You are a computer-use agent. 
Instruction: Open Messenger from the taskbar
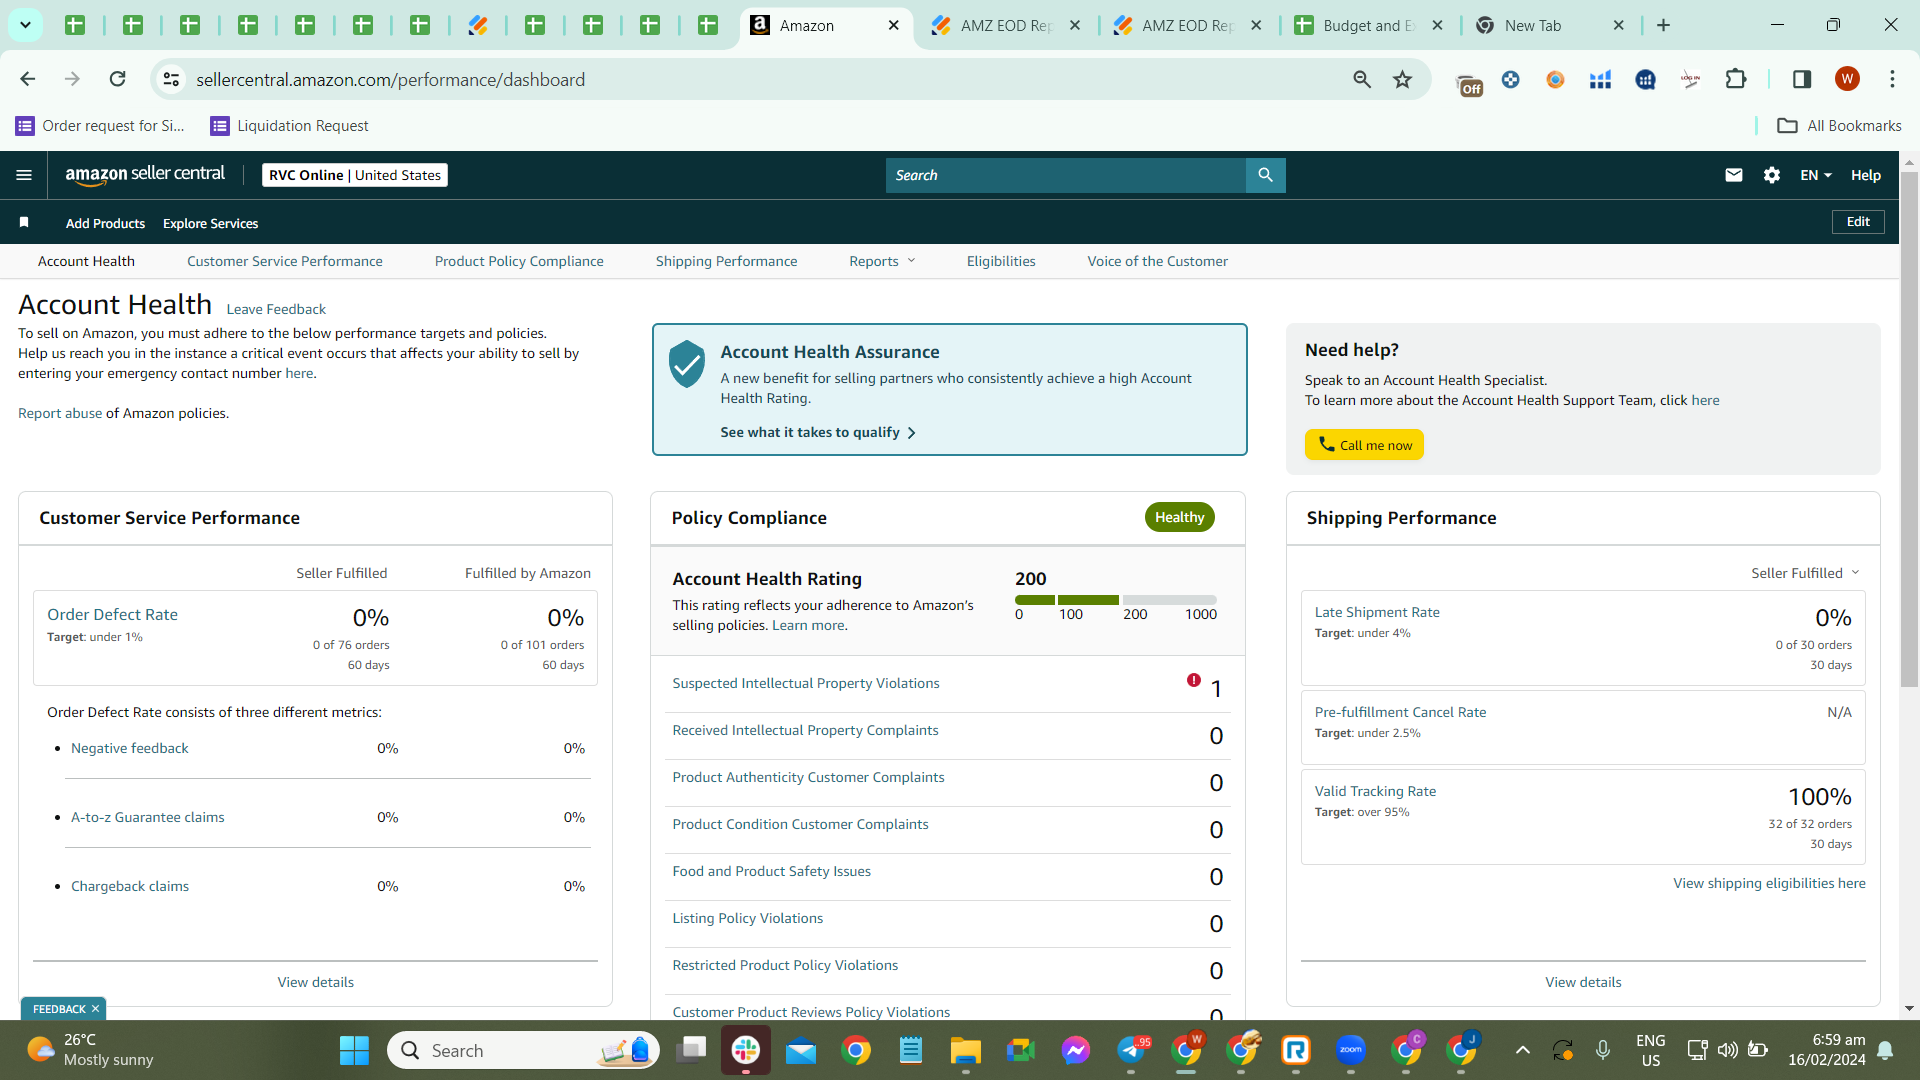click(x=1076, y=1050)
